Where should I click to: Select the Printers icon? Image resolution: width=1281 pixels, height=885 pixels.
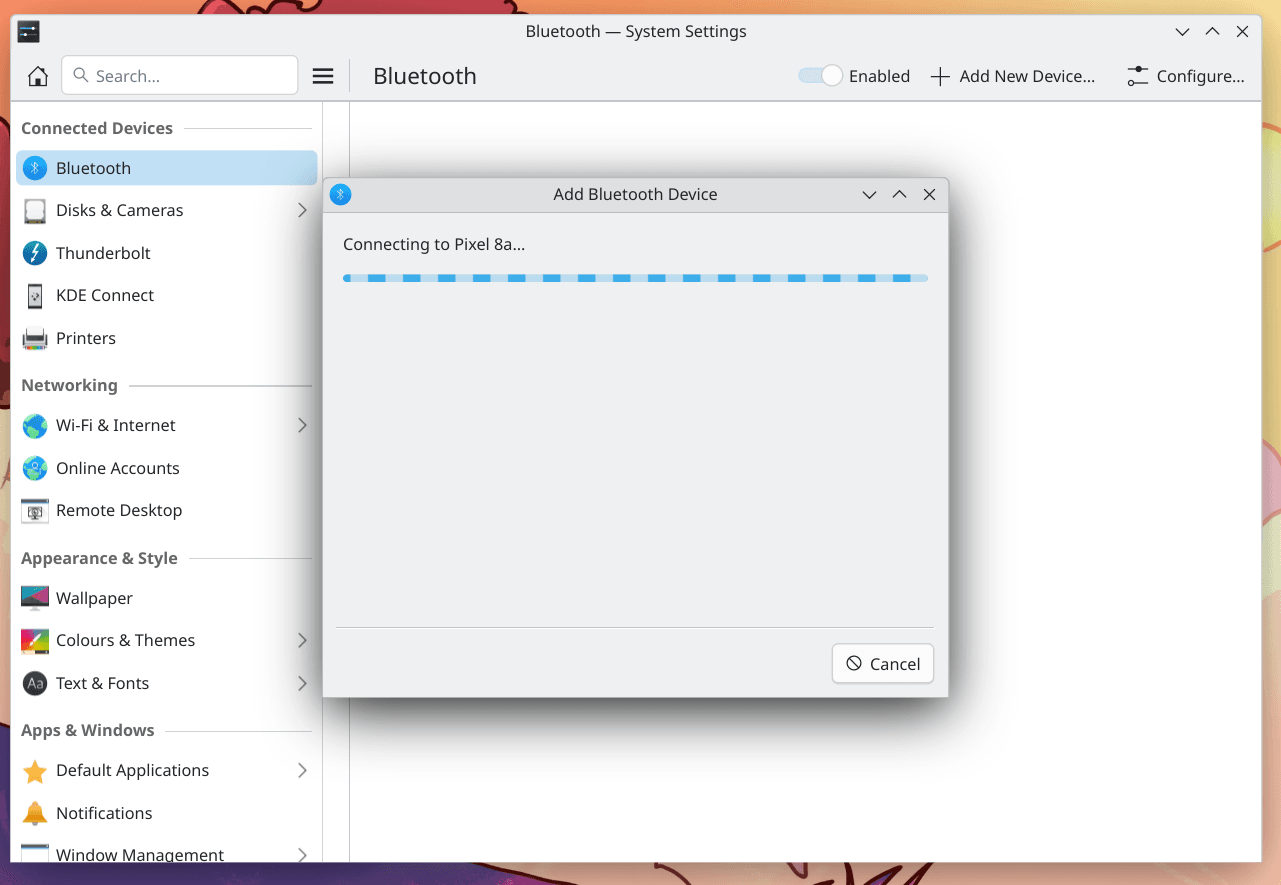34,338
